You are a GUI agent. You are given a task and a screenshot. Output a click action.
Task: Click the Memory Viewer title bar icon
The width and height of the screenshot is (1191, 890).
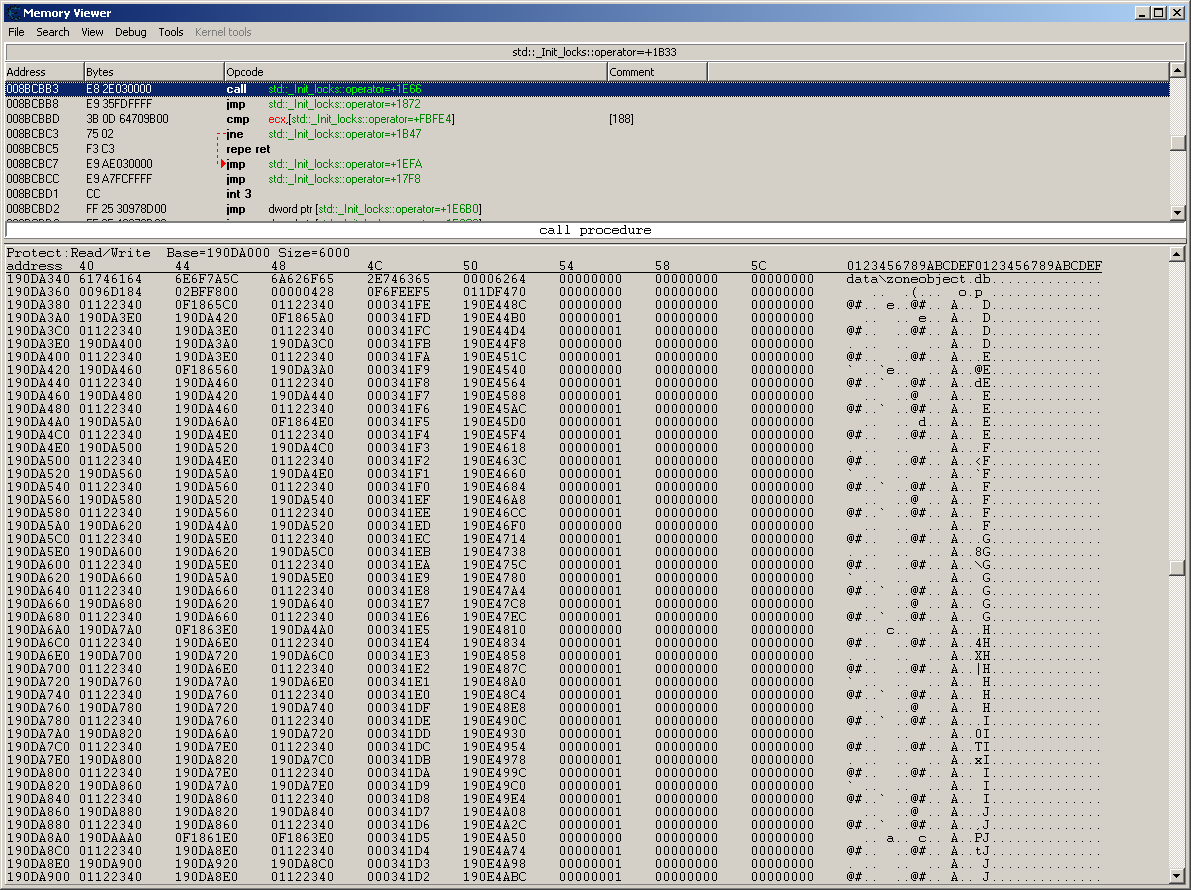point(13,12)
